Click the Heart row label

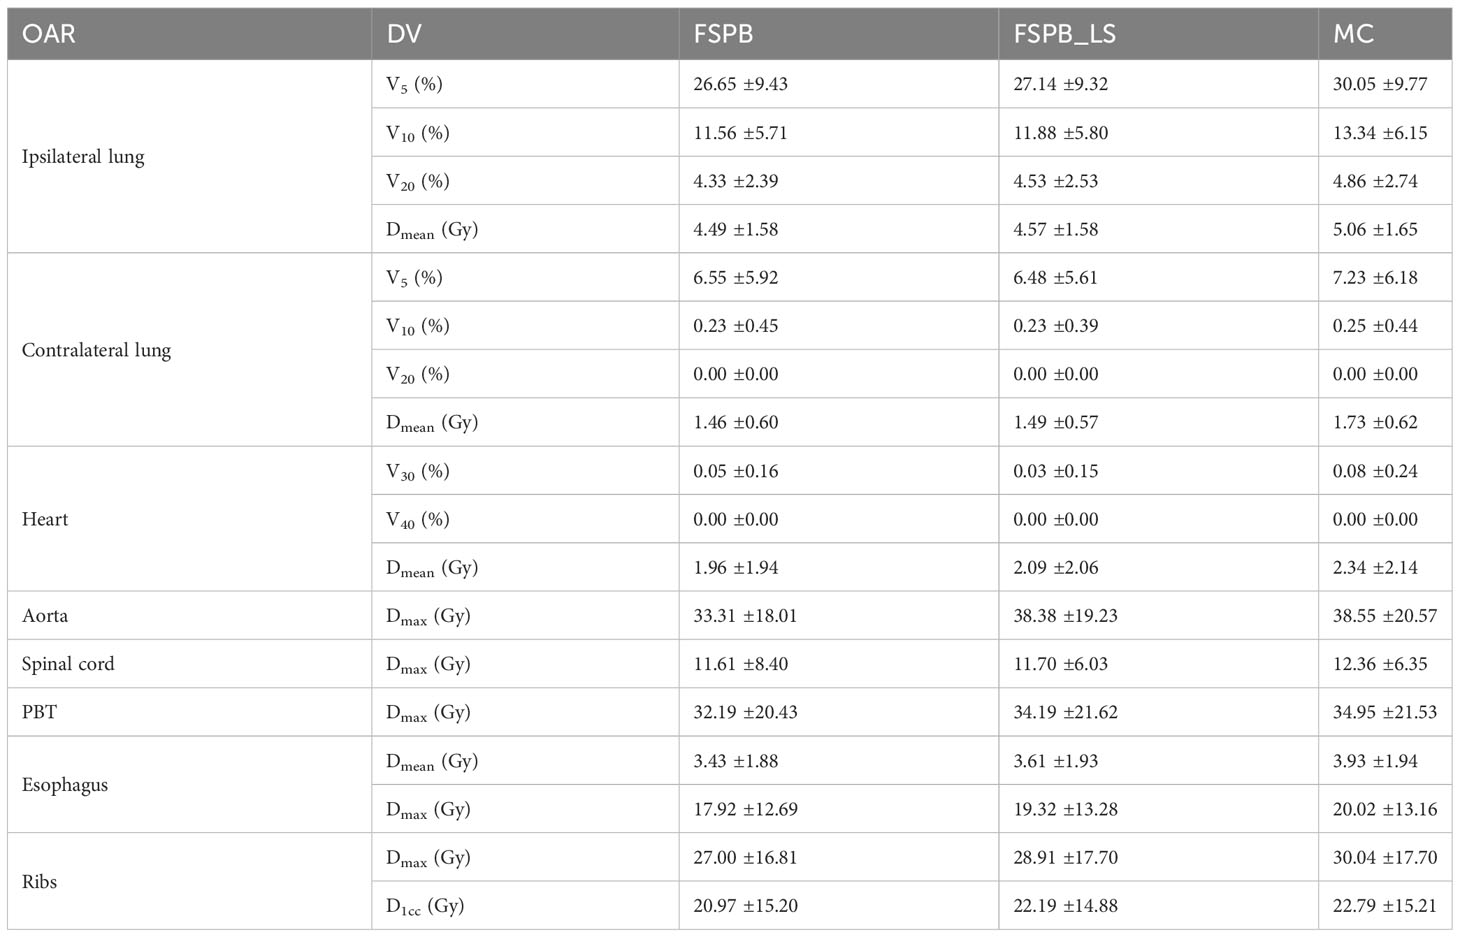pyautogui.click(x=45, y=519)
